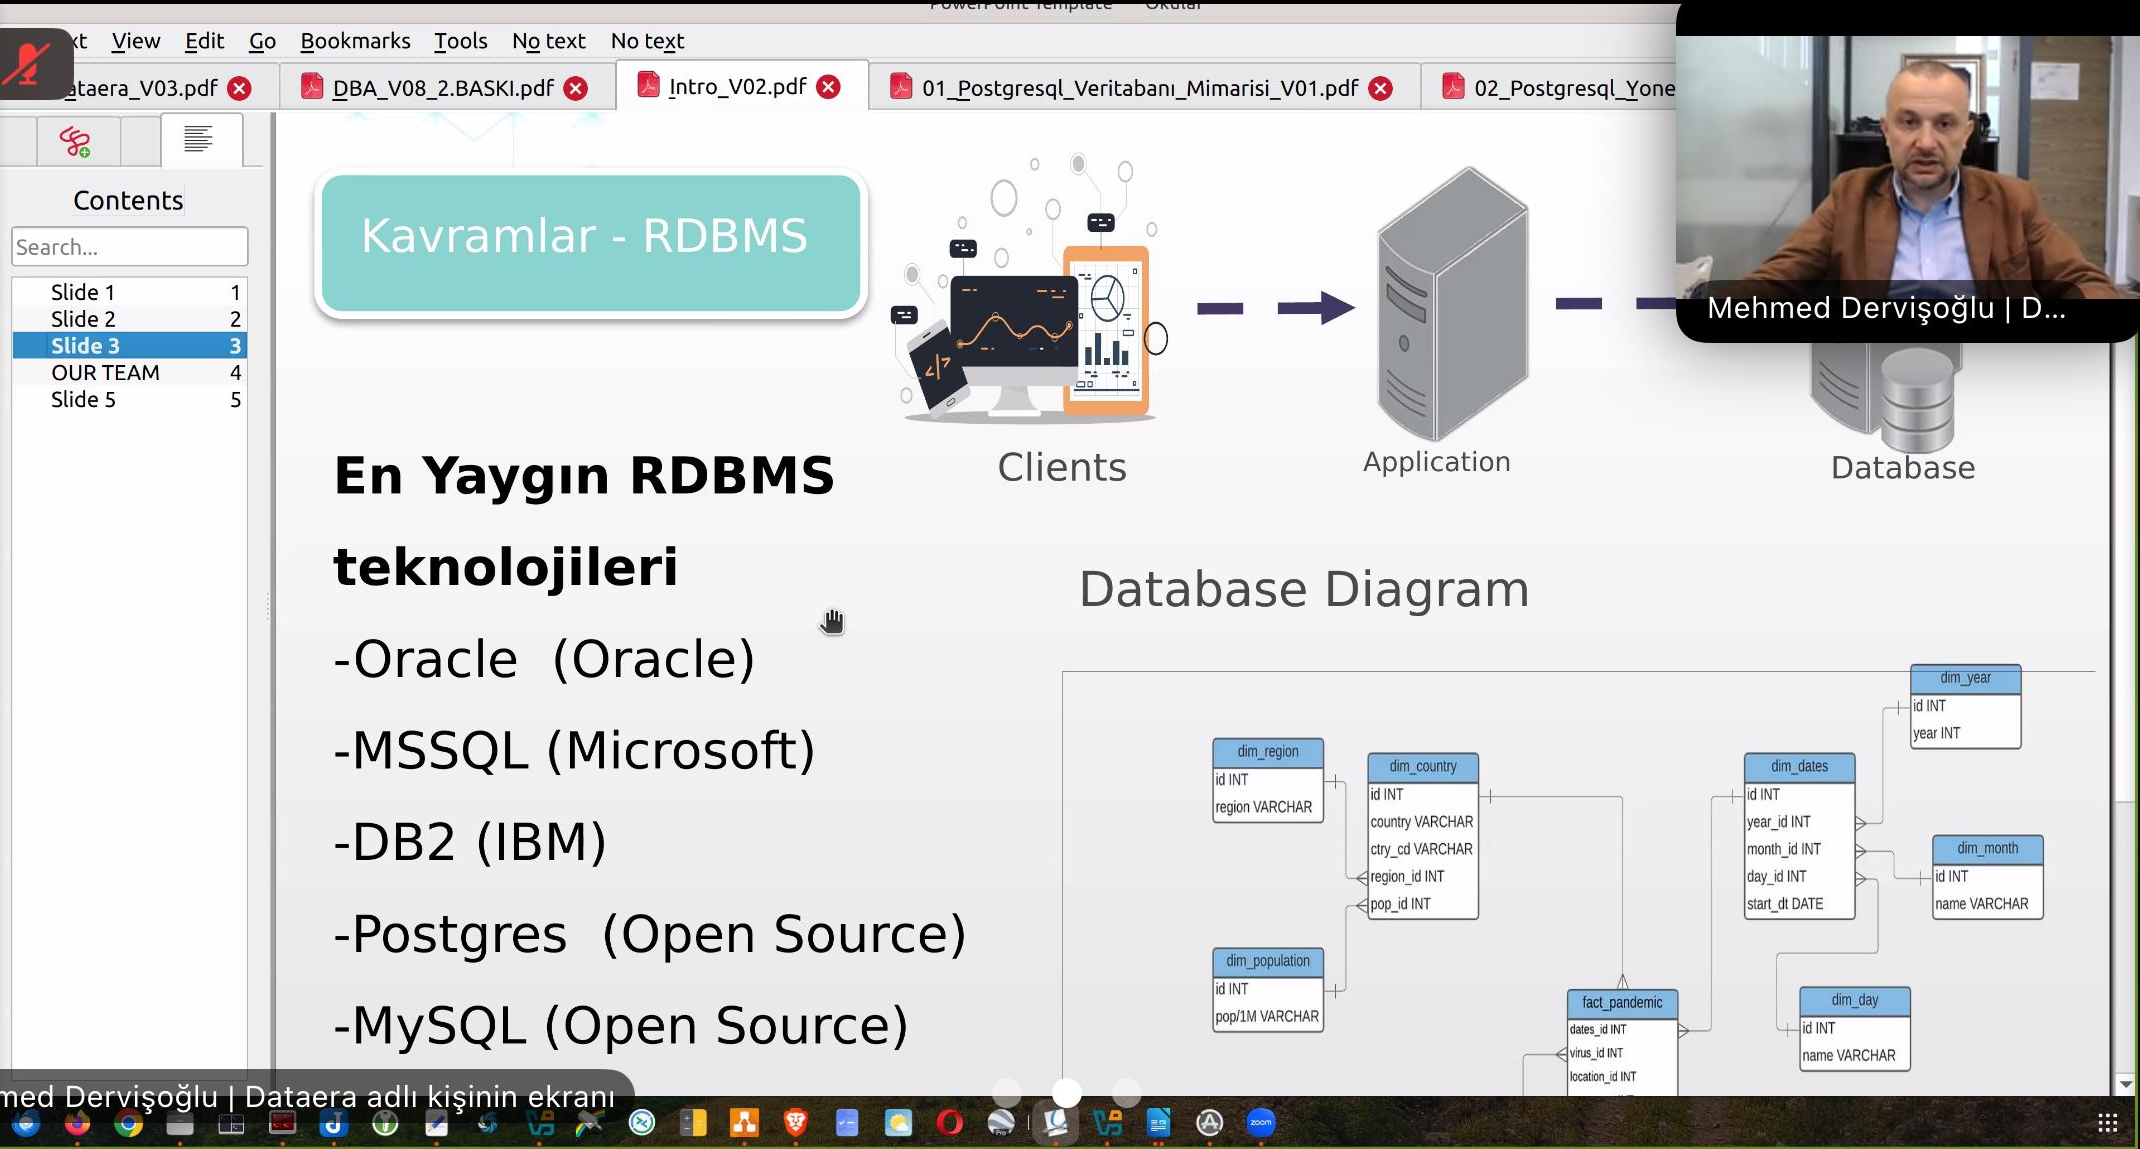Viewport: 2140px width, 1149px height.
Task: Close the DBA_V08_2.BASKI.pdf tab
Action: click(576, 88)
